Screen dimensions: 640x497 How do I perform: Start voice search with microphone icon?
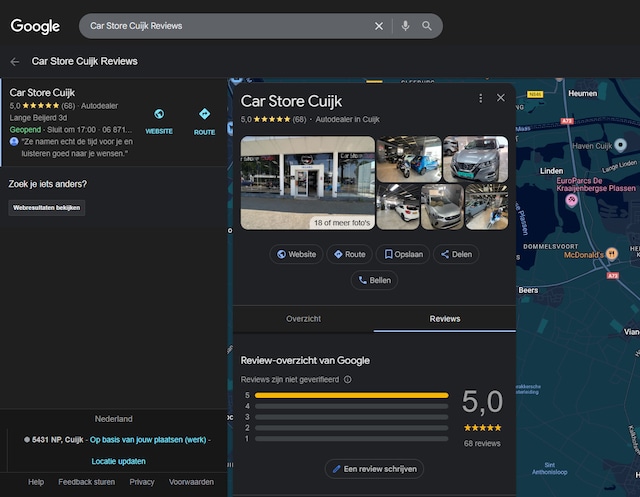tap(405, 26)
